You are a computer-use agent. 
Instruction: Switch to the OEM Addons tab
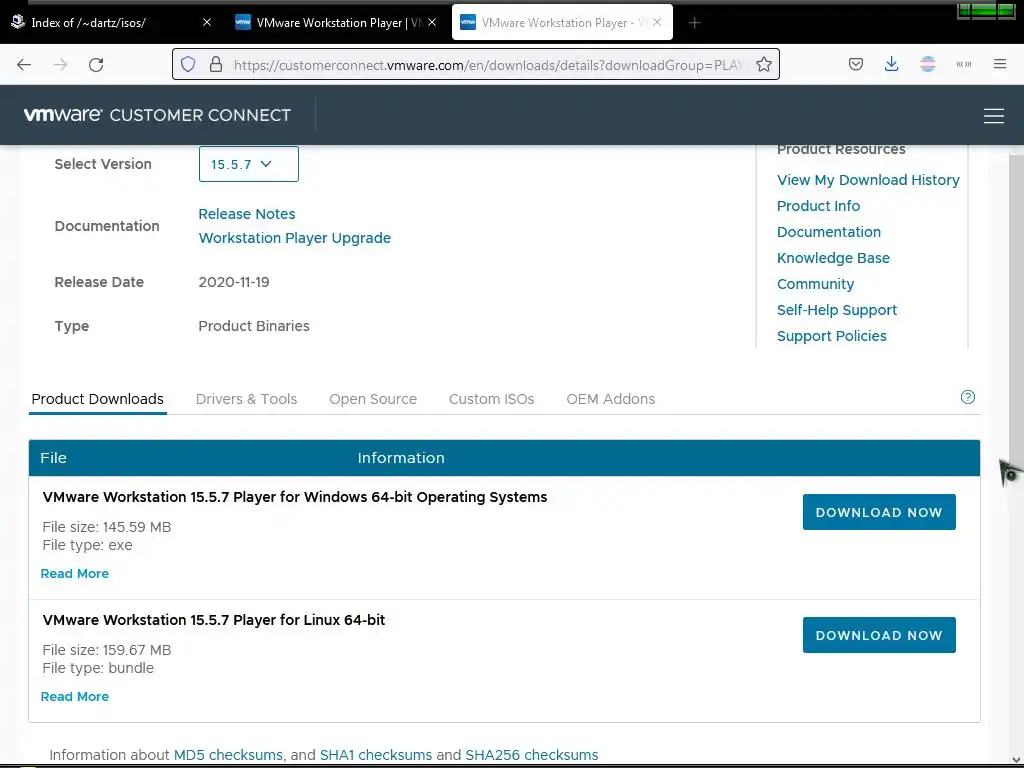pyautogui.click(x=611, y=399)
